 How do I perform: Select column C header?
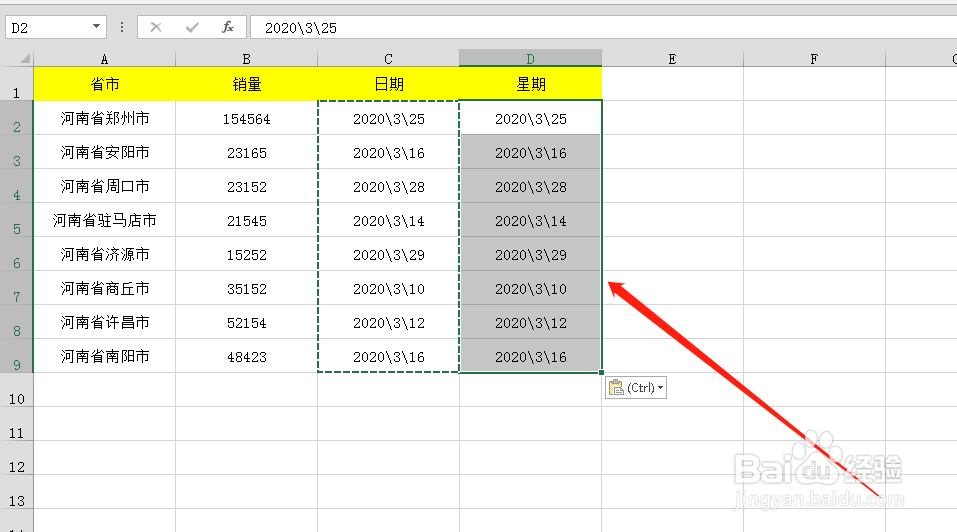(x=388, y=59)
